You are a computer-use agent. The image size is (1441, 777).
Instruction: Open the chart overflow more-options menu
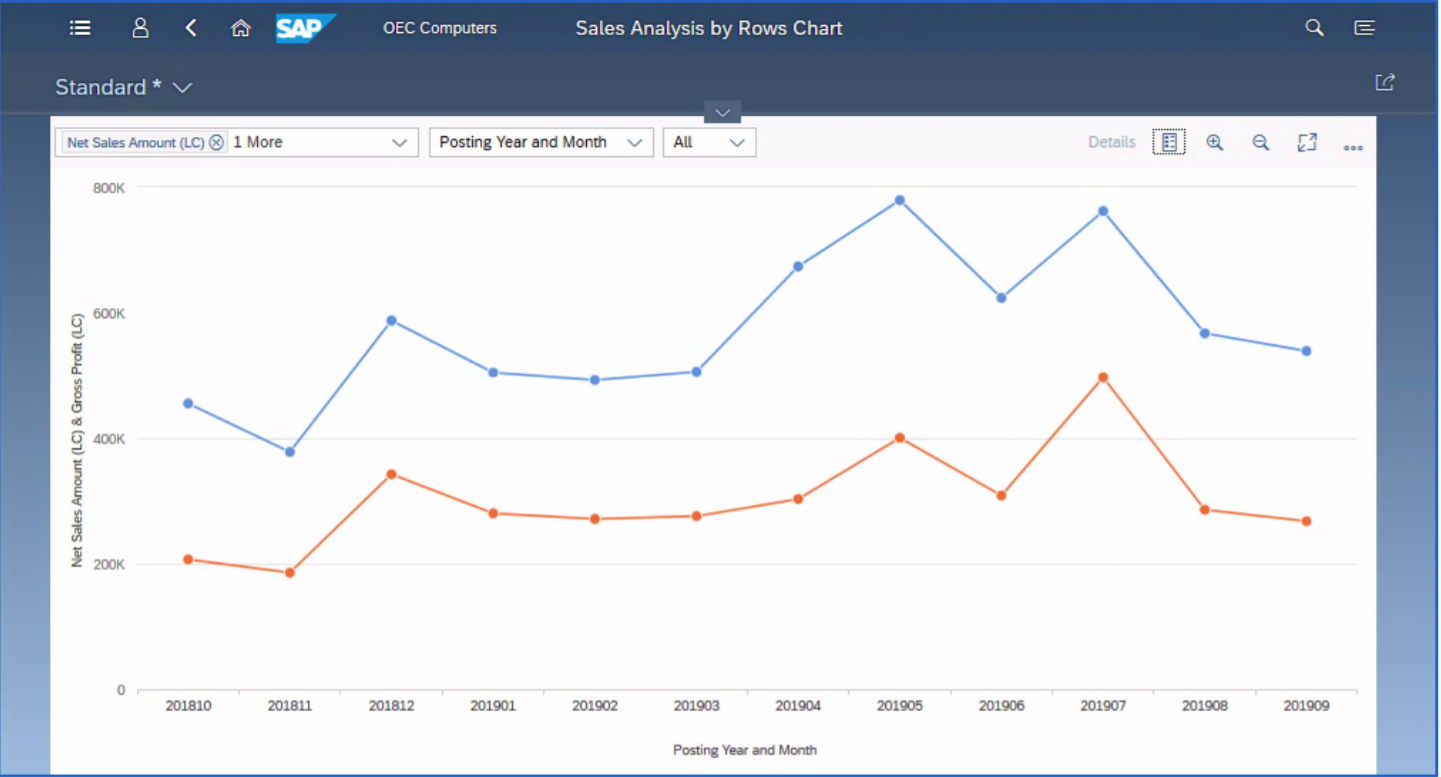pos(1353,147)
